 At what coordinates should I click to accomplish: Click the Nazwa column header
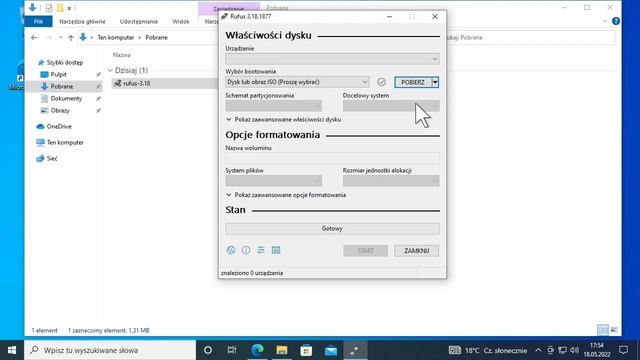[x=122, y=55]
